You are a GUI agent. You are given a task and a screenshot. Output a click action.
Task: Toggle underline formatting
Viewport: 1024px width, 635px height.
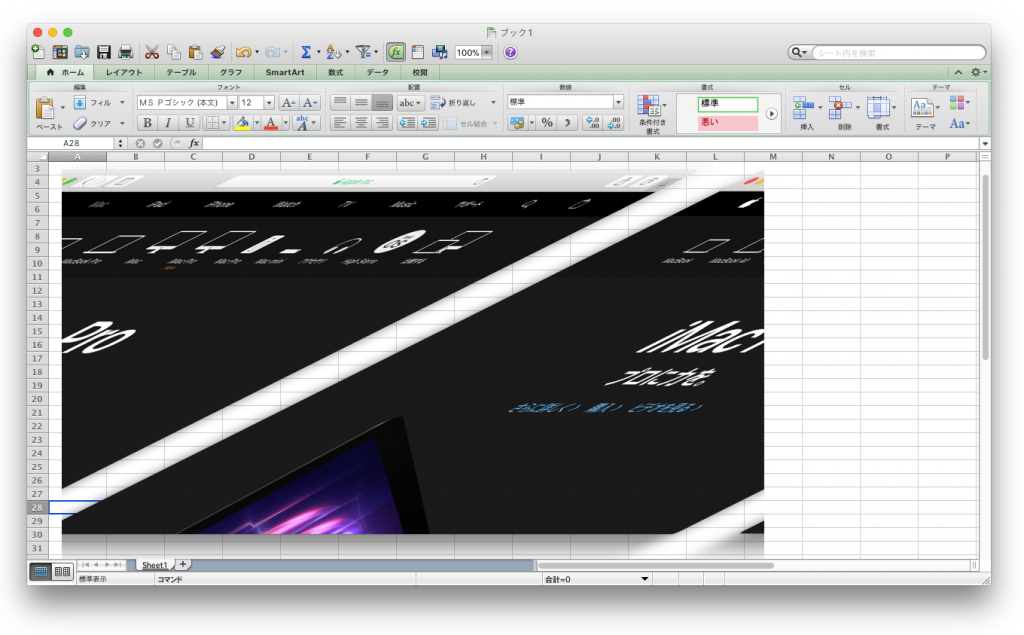[x=189, y=122]
